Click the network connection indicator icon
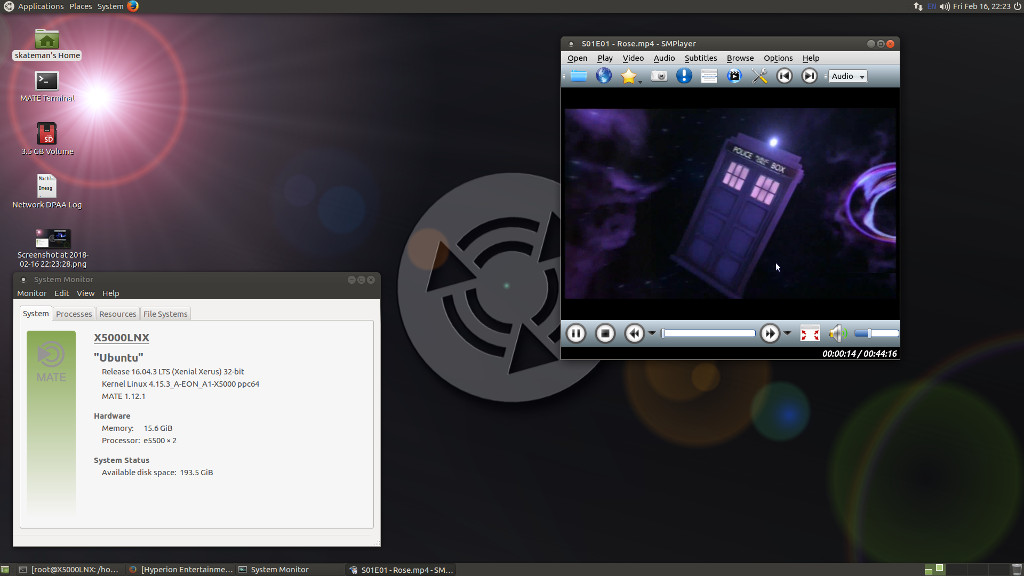The image size is (1024, 576). tap(918, 6)
